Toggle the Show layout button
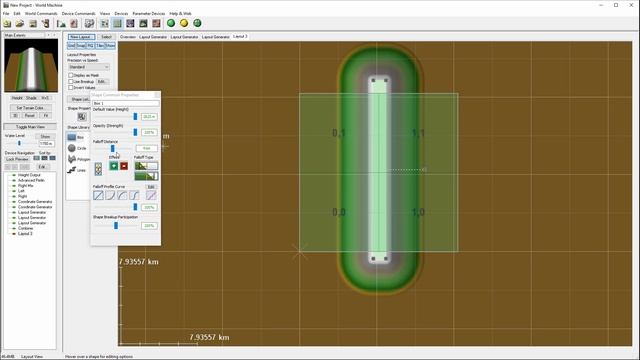640x360 pixels. [110, 46]
